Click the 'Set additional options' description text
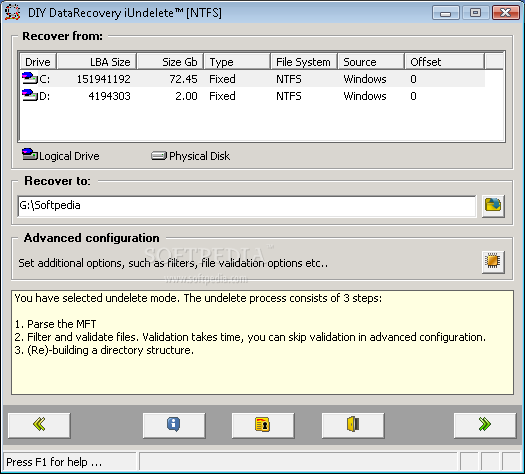The width and height of the screenshot is (525, 474). (x=173, y=263)
